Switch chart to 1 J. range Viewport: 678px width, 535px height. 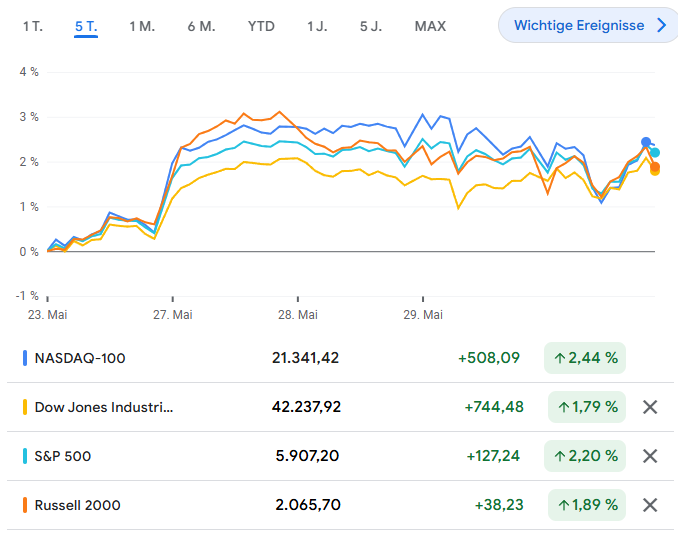[317, 26]
